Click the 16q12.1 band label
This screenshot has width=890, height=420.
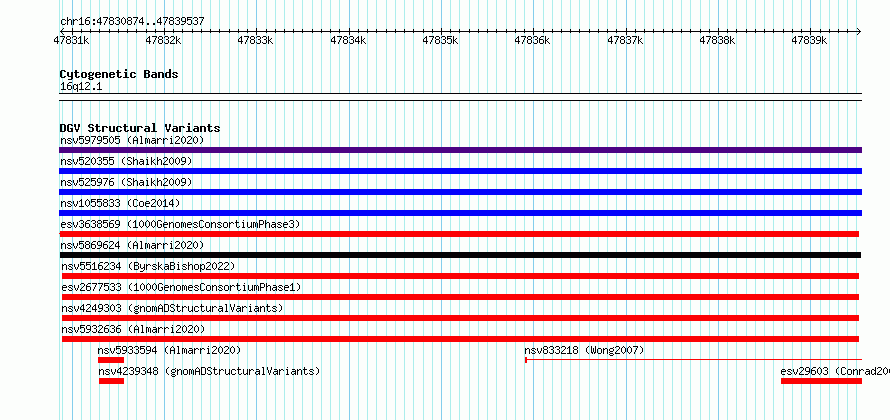point(81,87)
